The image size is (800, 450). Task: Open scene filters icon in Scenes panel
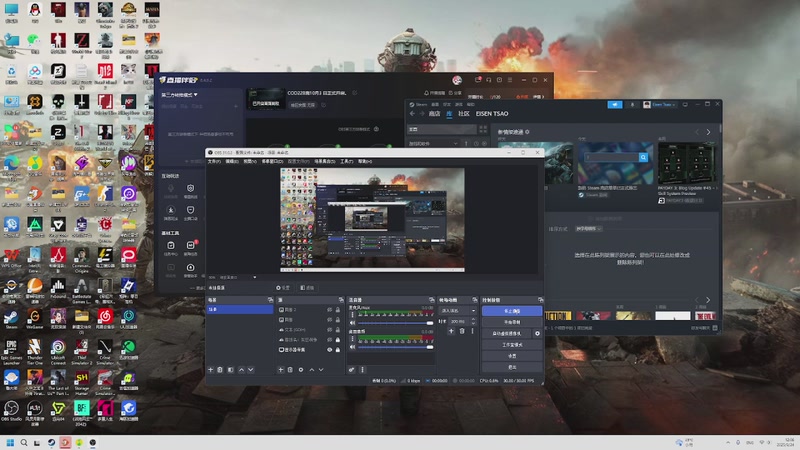coord(231,369)
